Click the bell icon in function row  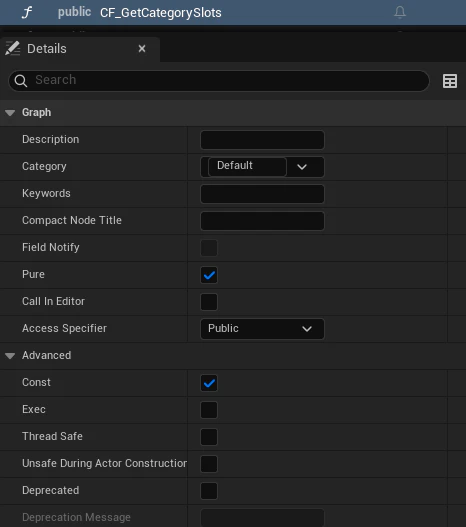point(400,12)
